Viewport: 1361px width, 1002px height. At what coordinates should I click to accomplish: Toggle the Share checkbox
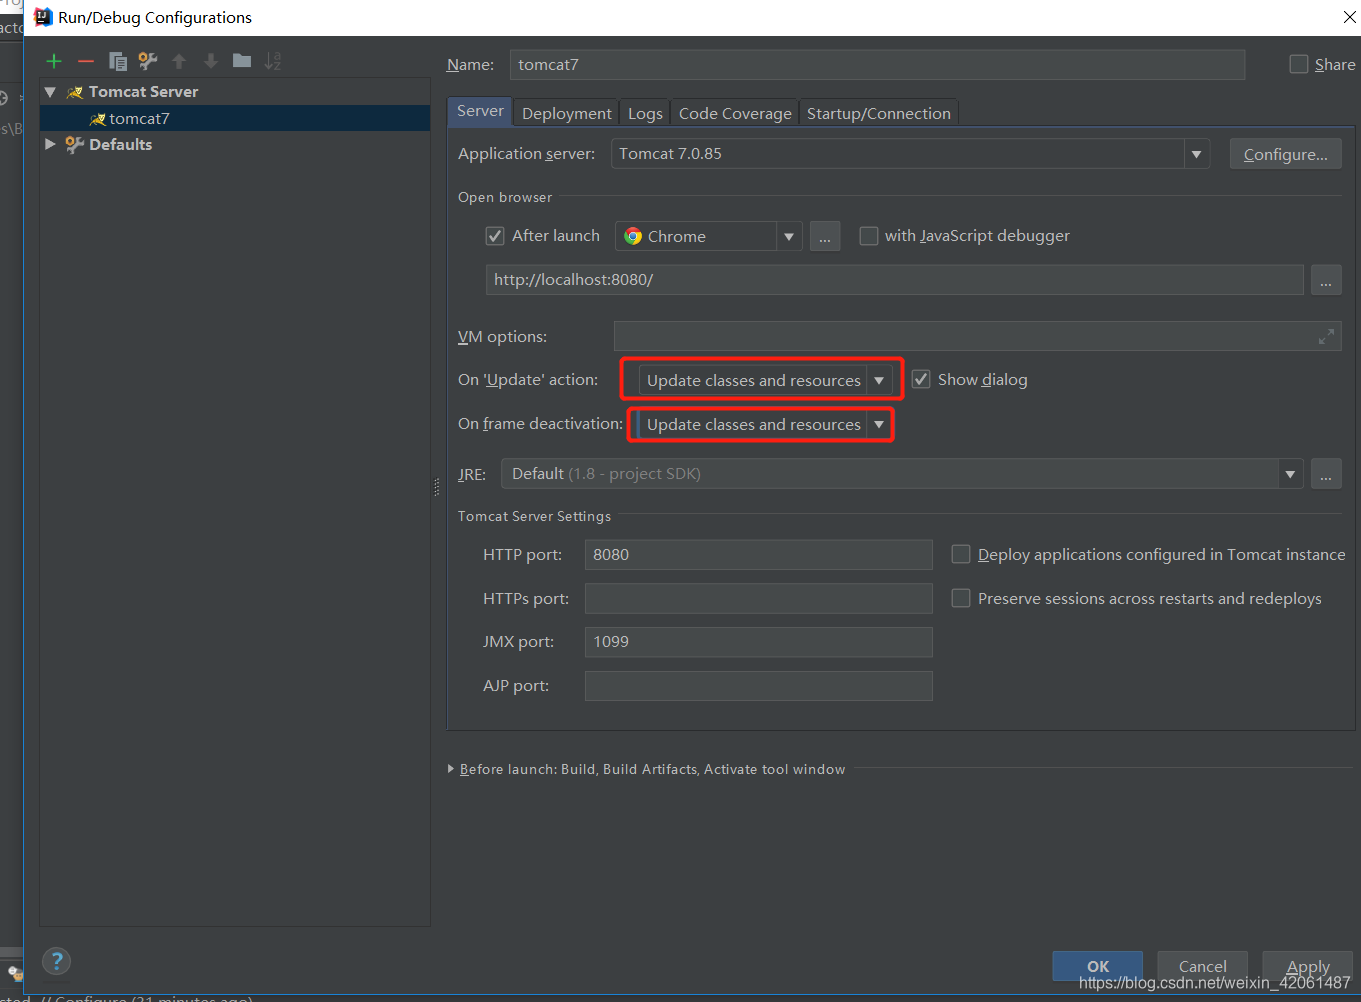[x=1299, y=64]
